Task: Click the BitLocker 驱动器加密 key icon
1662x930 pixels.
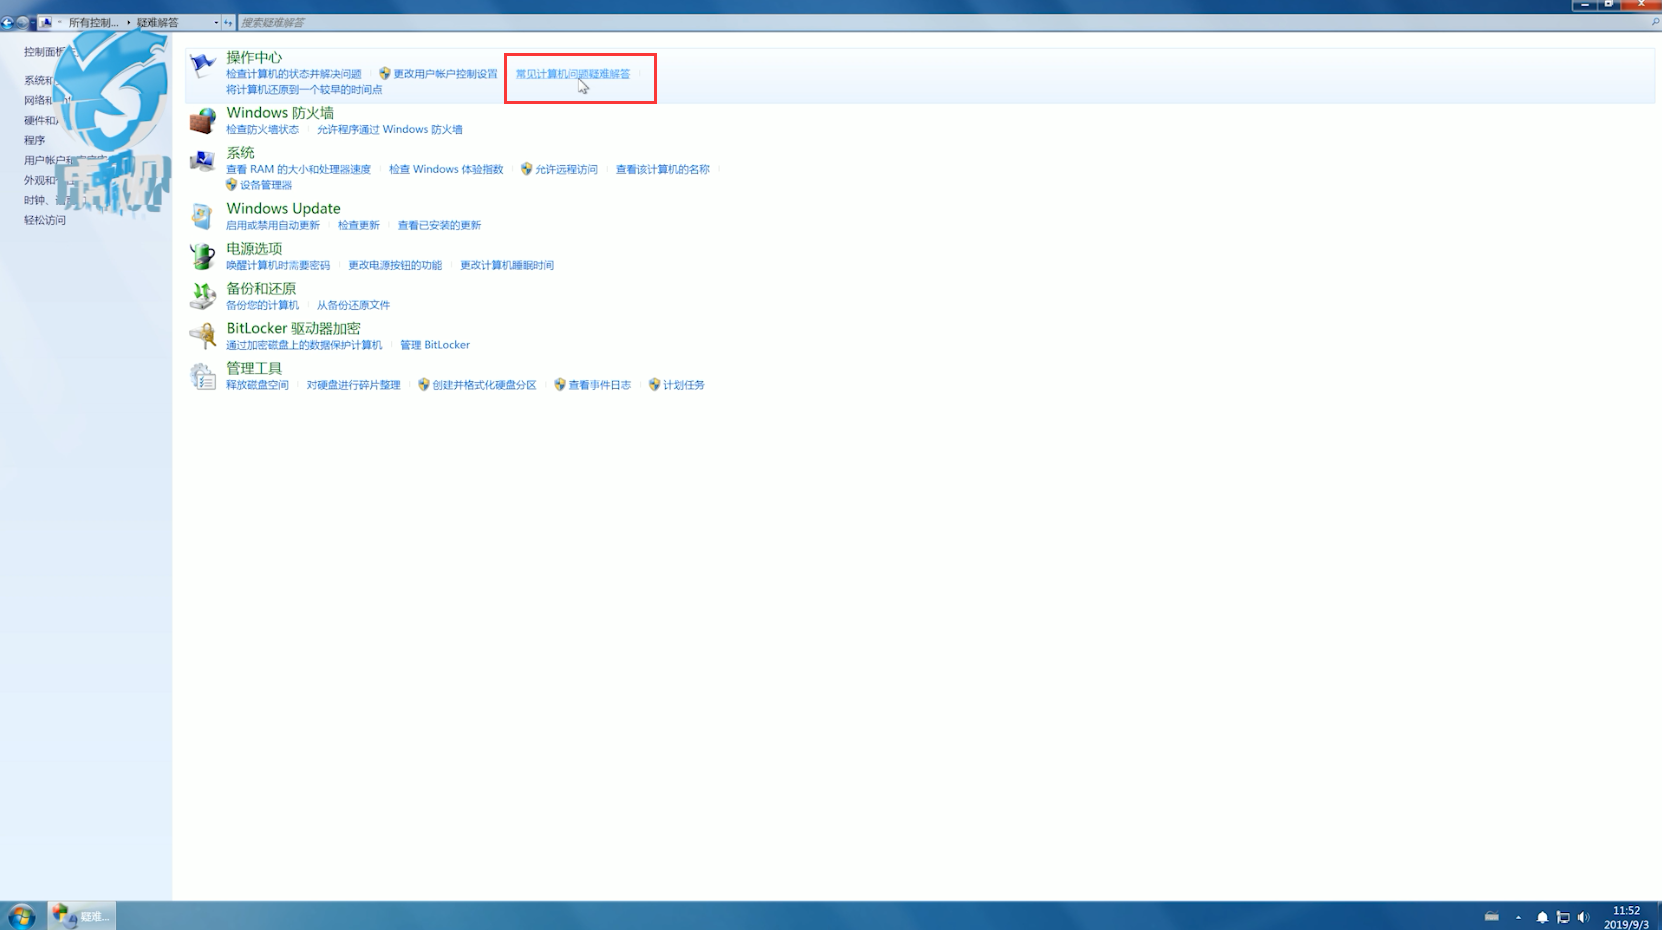Action: pyautogui.click(x=203, y=336)
